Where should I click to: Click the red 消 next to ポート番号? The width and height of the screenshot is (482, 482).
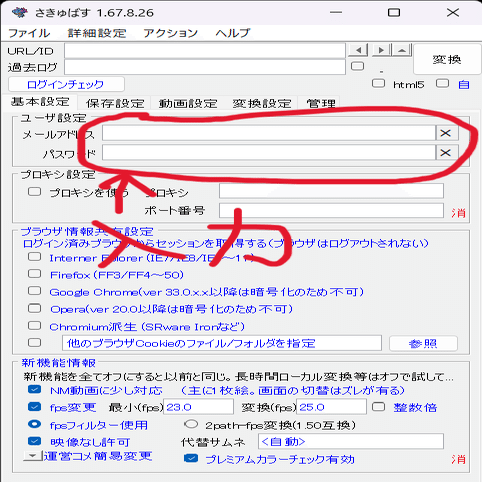pos(458,213)
